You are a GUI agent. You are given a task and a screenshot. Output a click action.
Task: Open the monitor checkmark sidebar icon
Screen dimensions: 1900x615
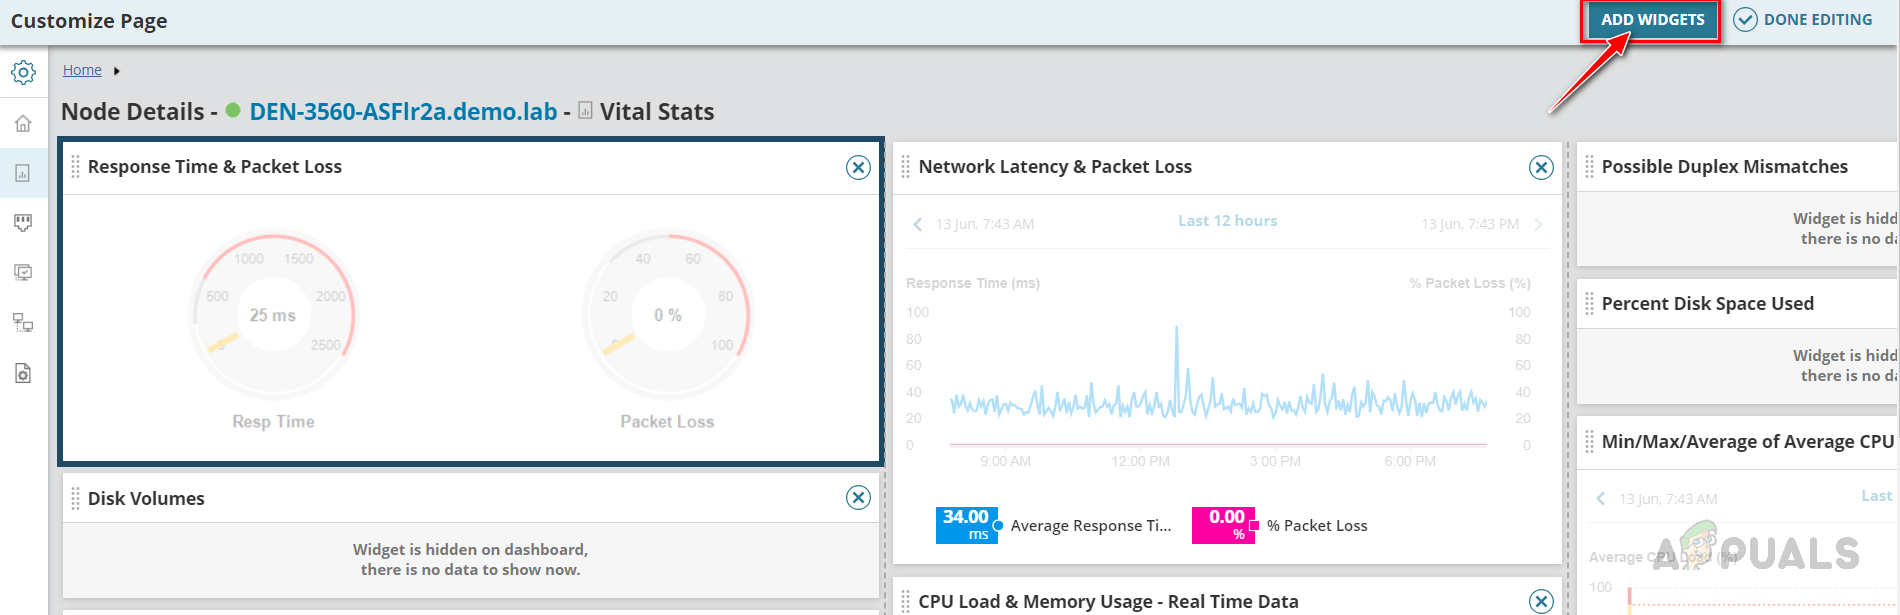click(23, 272)
